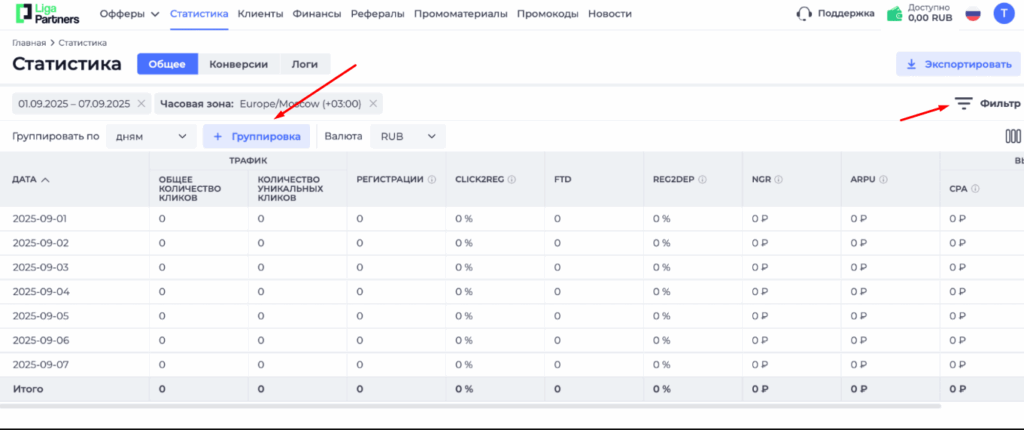The image size is (1024, 430).
Task: Open the Фильтр filter icon
Action: [x=963, y=103]
